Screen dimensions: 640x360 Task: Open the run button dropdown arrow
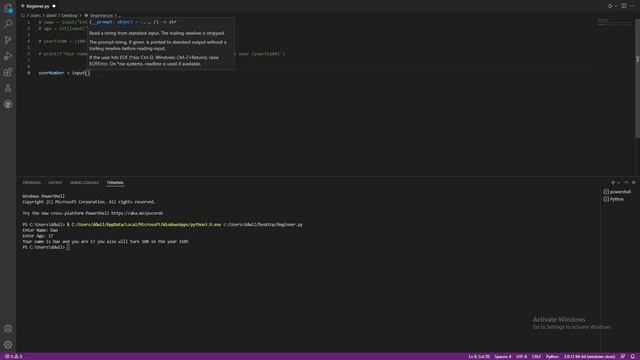click(616, 6)
